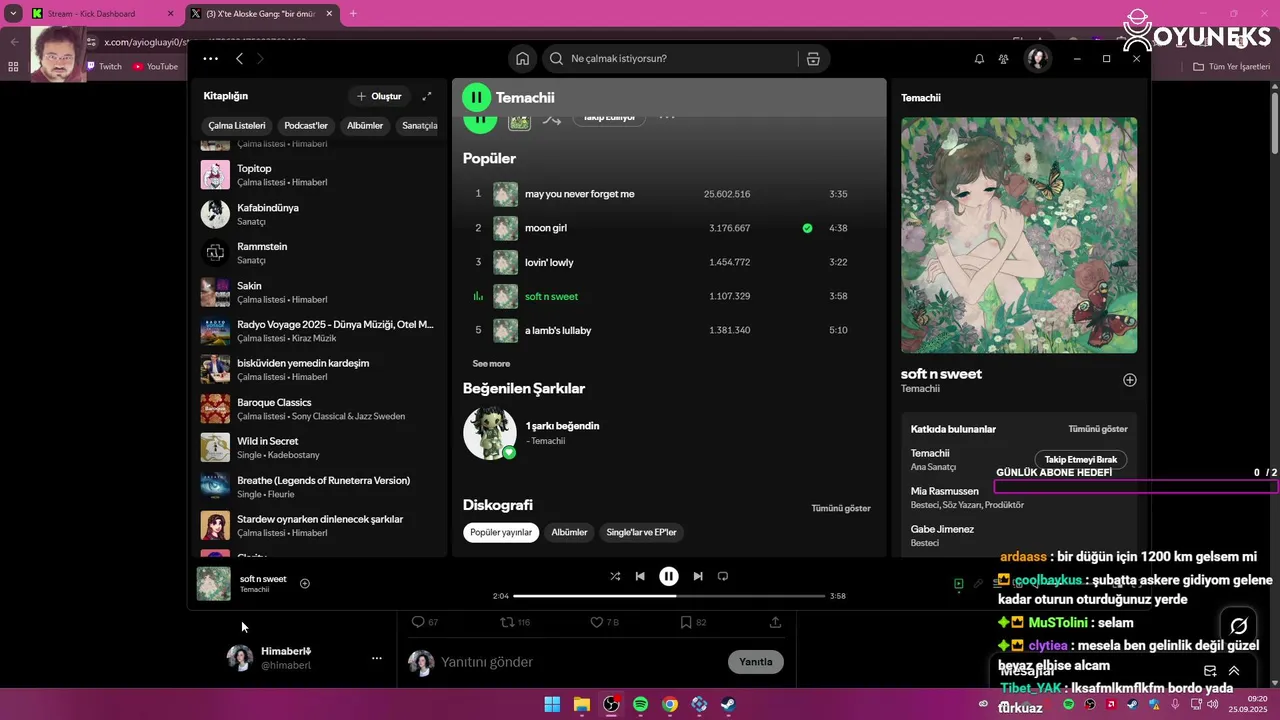
Task: Click the tweet reply comment icon
Action: (418, 622)
